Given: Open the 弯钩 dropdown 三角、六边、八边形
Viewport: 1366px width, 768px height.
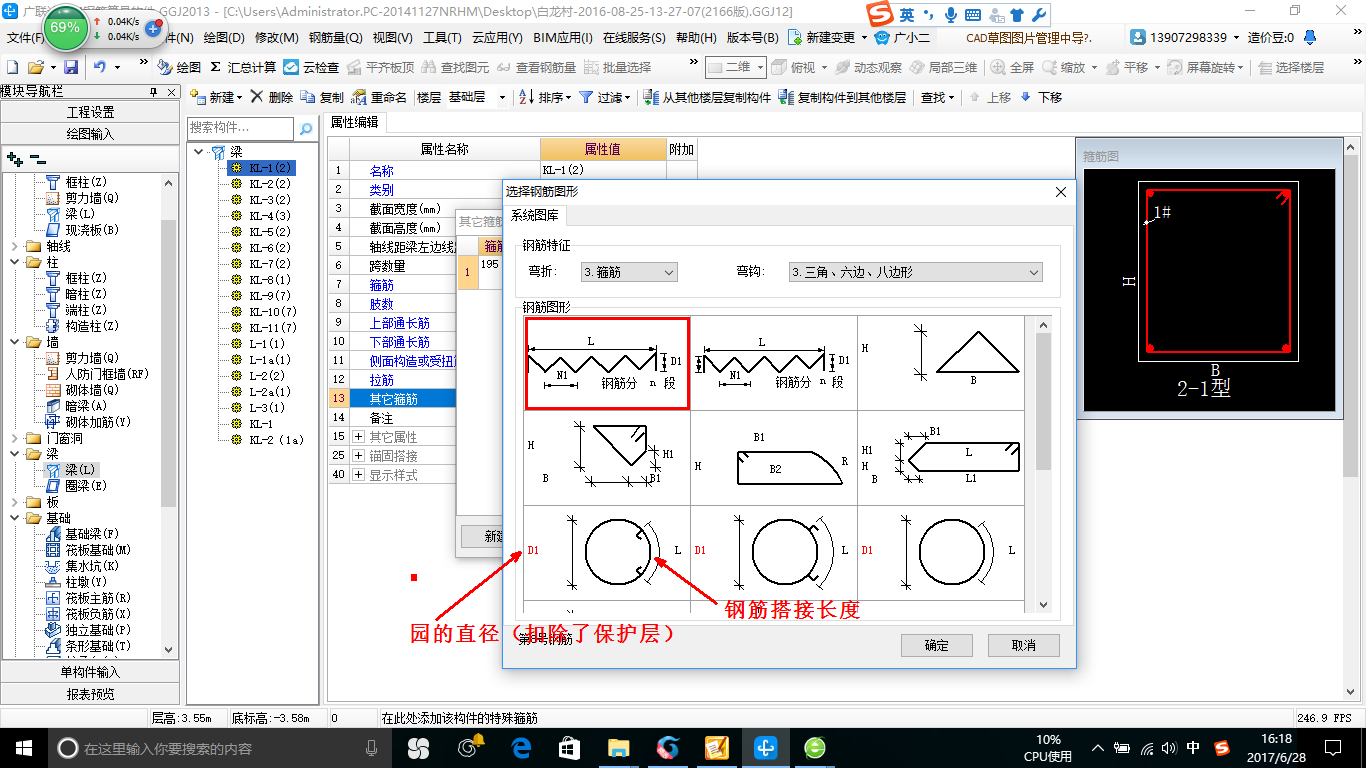Looking at the screenshot, I should pyautogui.click(x=915, y=272).
